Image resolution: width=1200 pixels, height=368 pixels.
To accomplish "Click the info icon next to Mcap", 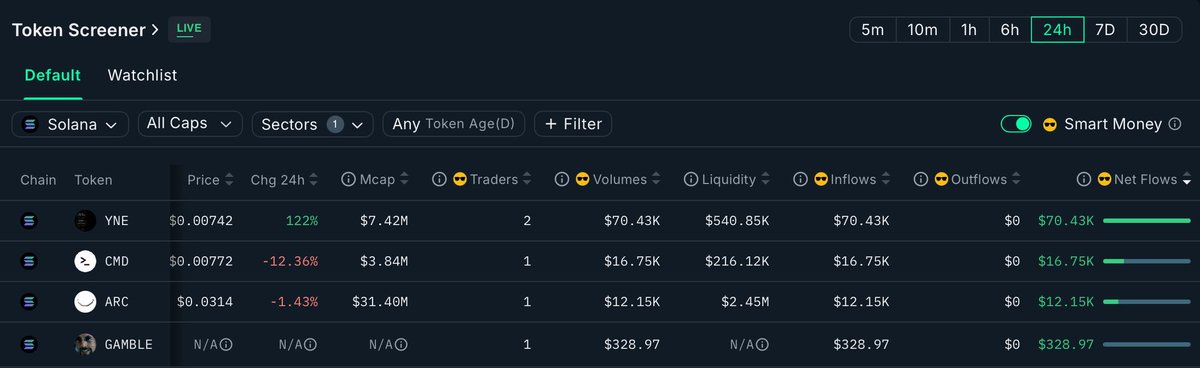I will 348,180.
